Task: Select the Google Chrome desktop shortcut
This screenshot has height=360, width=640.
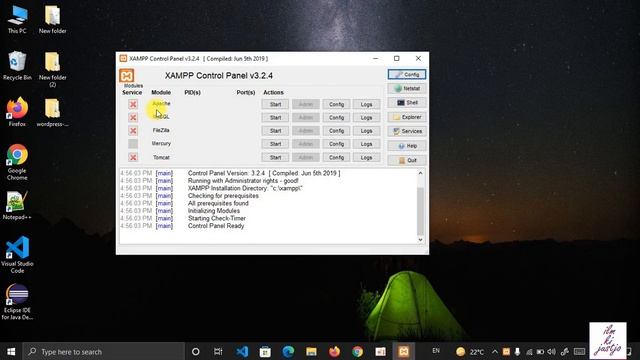Action: [x=17, y=162]
